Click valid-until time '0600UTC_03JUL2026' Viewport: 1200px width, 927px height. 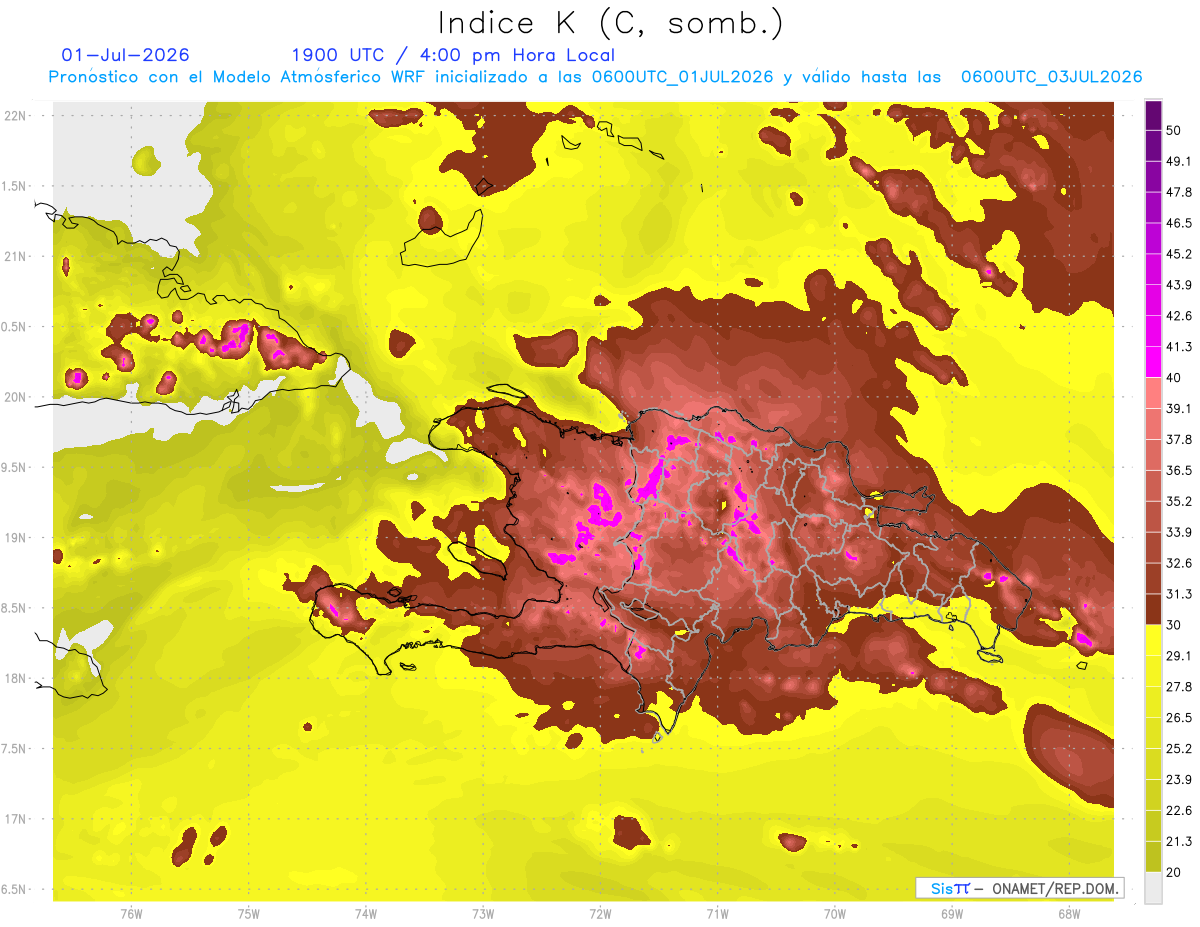[x=1051, y=77]
